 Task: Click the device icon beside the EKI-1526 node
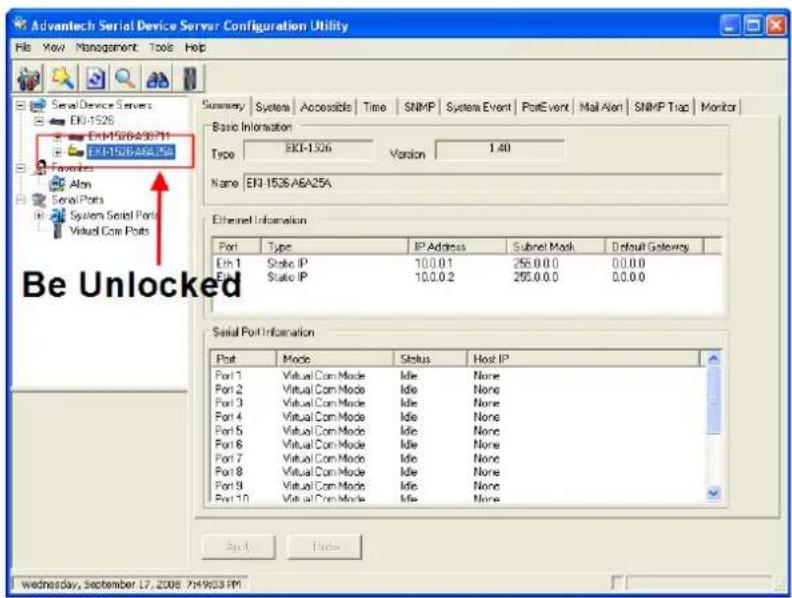click(x=57, y=121)
